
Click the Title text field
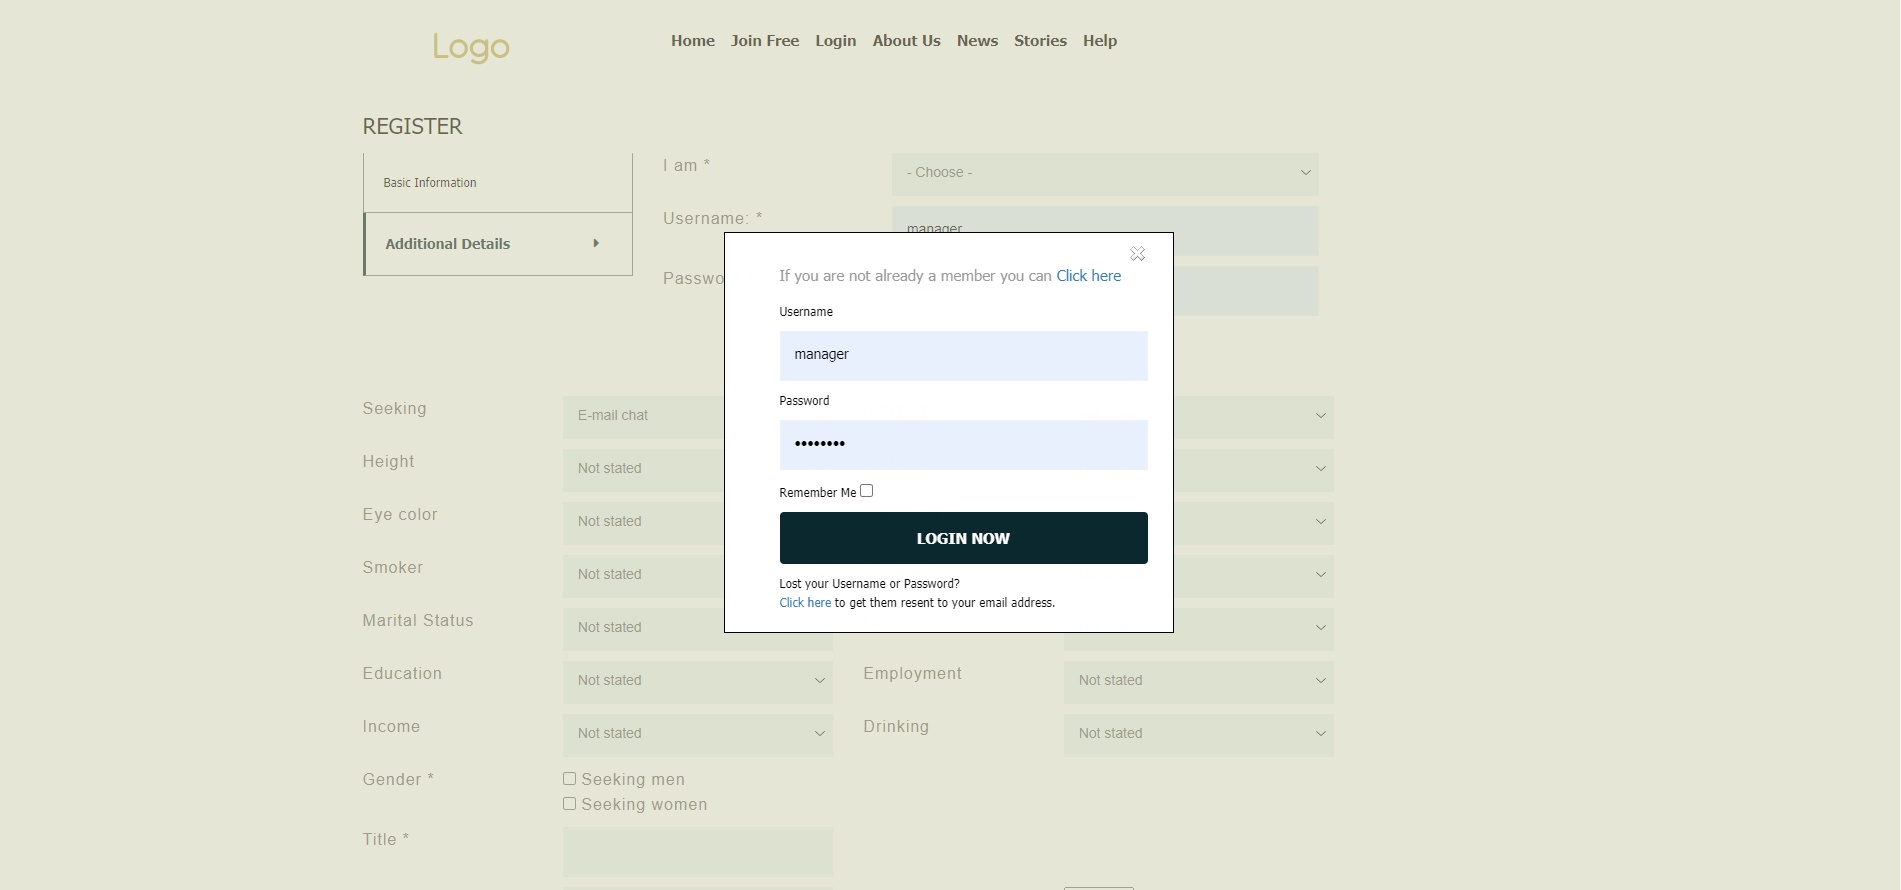point(697,851)
